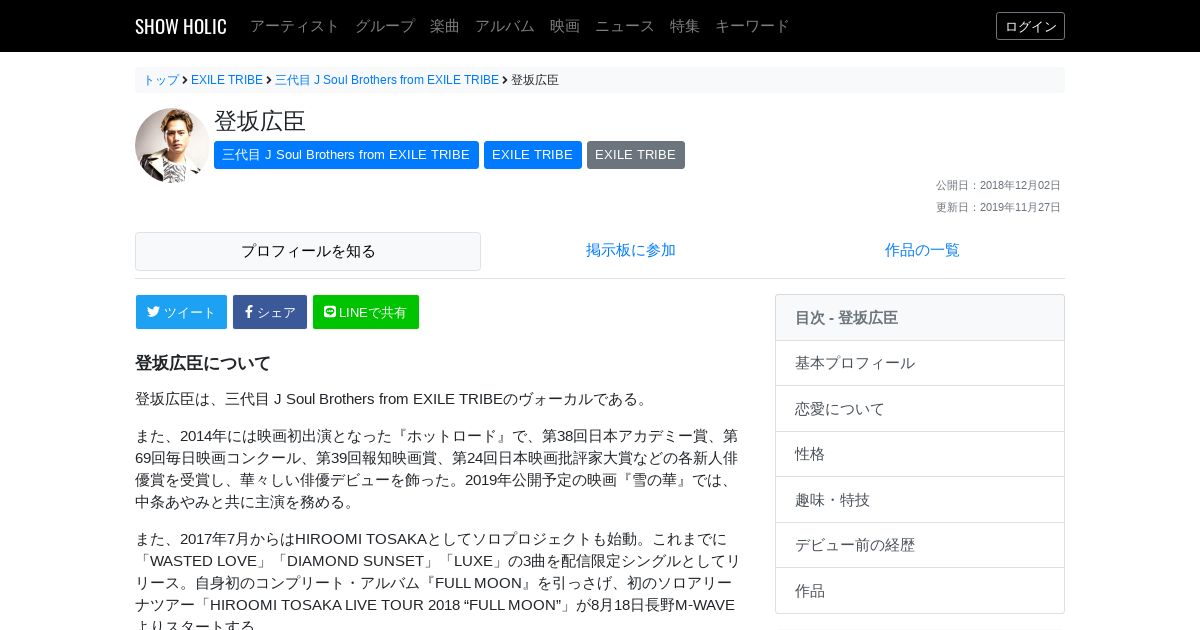This screenshot has height=630, width=1200.
Task: Click the blue EXILE TRIBE tag
Action: [x=533, y=155]
